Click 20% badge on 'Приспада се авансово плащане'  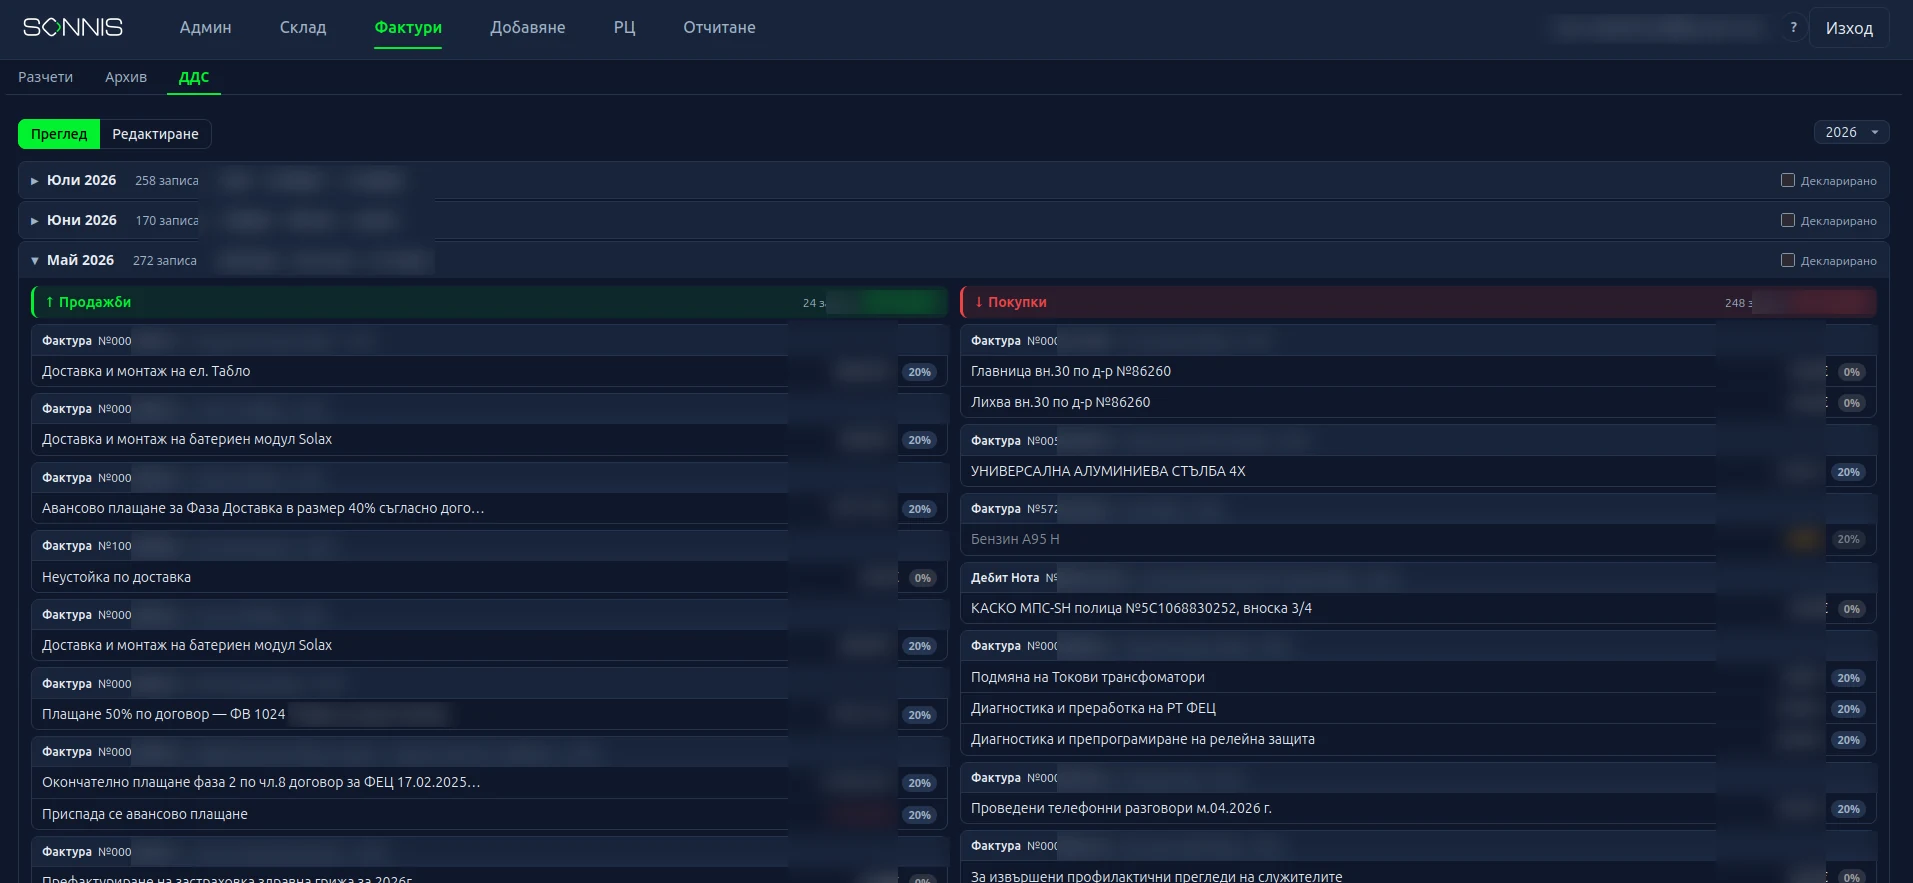920,815
